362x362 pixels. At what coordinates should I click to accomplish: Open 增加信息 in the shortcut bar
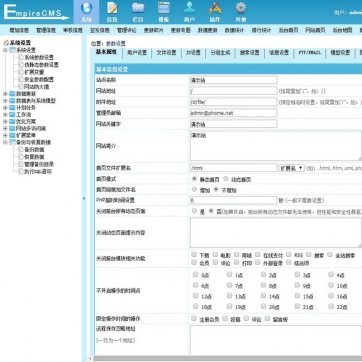(19, 30)
